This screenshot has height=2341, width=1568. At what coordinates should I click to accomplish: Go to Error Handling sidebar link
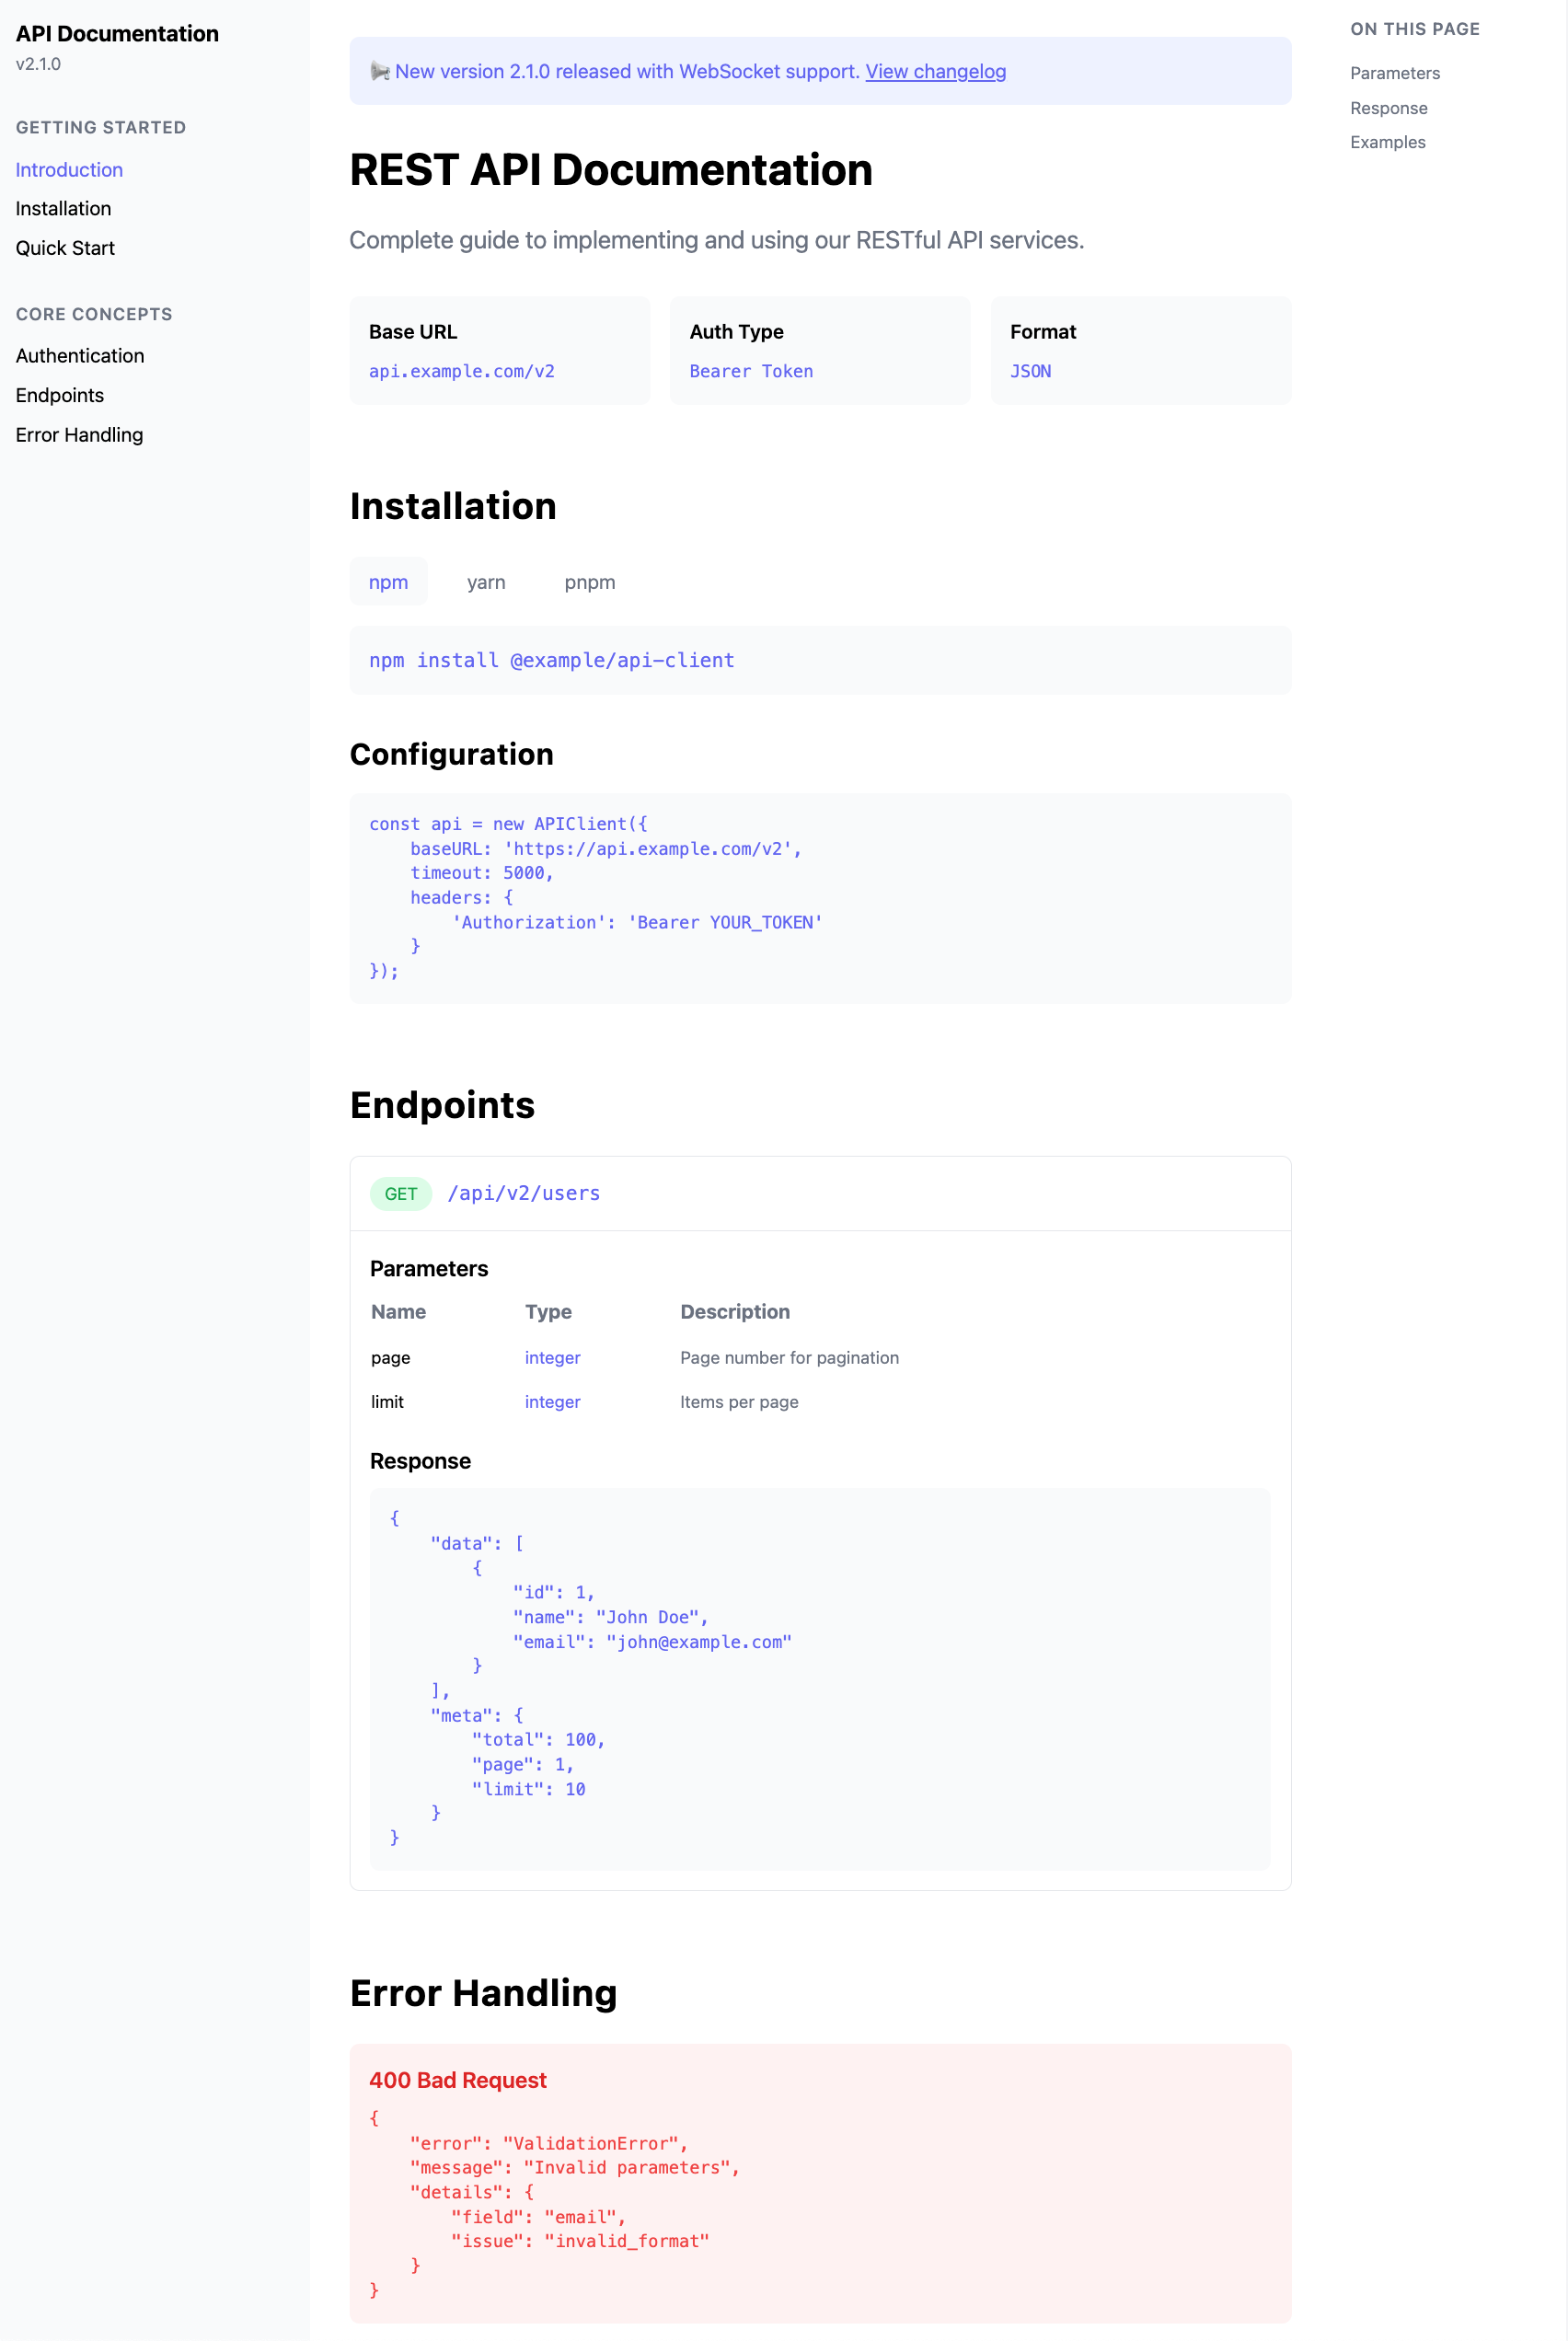[x=79, y=434]
